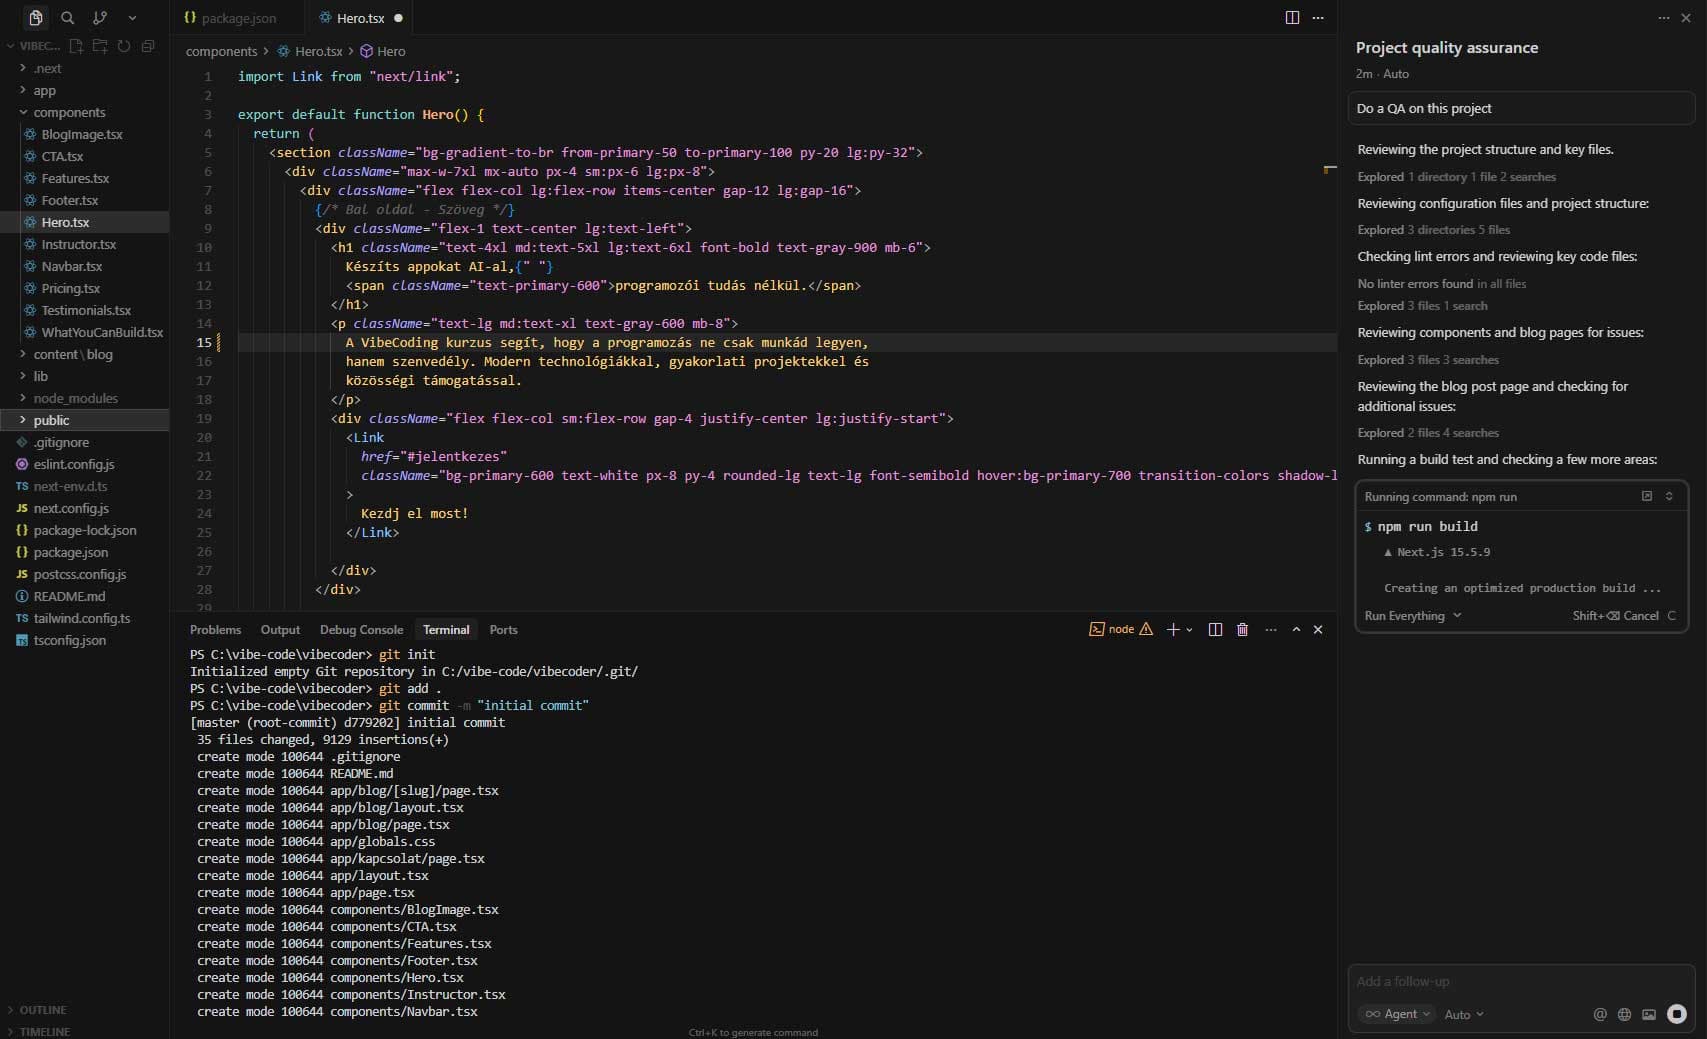Maximize the terminal panel with the chevron

tap(1296, 630)
